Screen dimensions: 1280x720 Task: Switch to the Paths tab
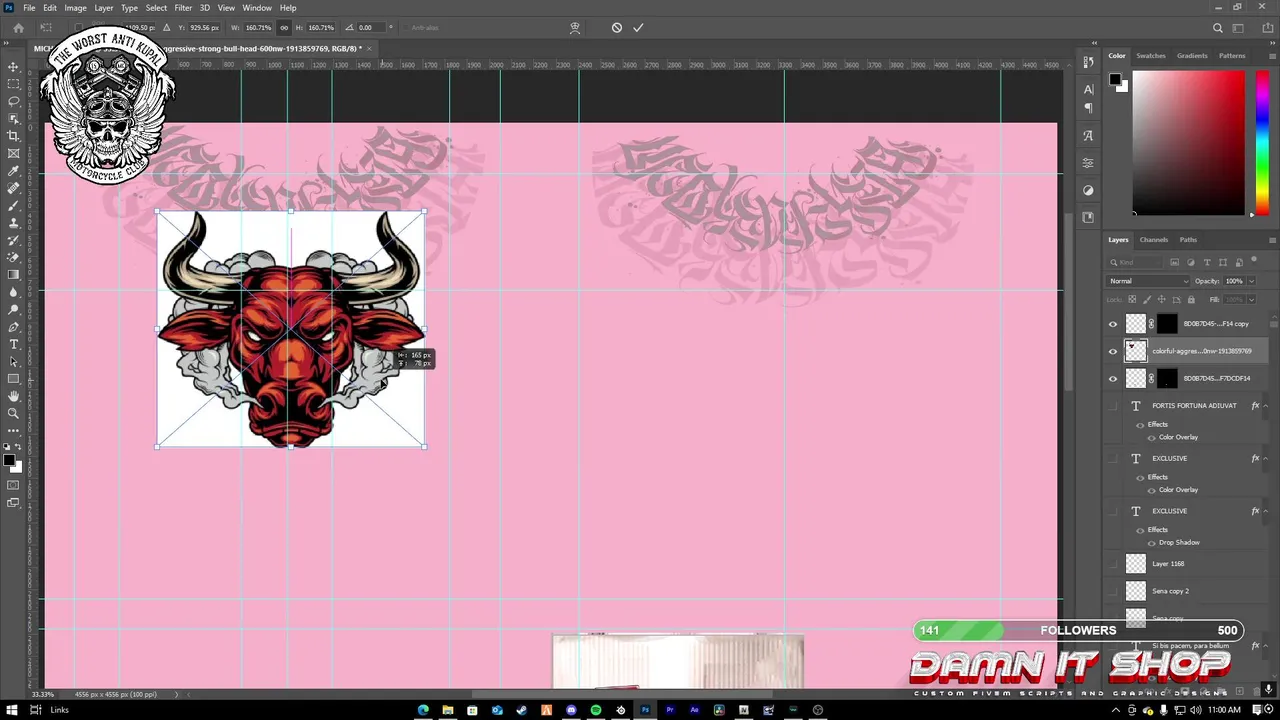[x=1188, y=240]
